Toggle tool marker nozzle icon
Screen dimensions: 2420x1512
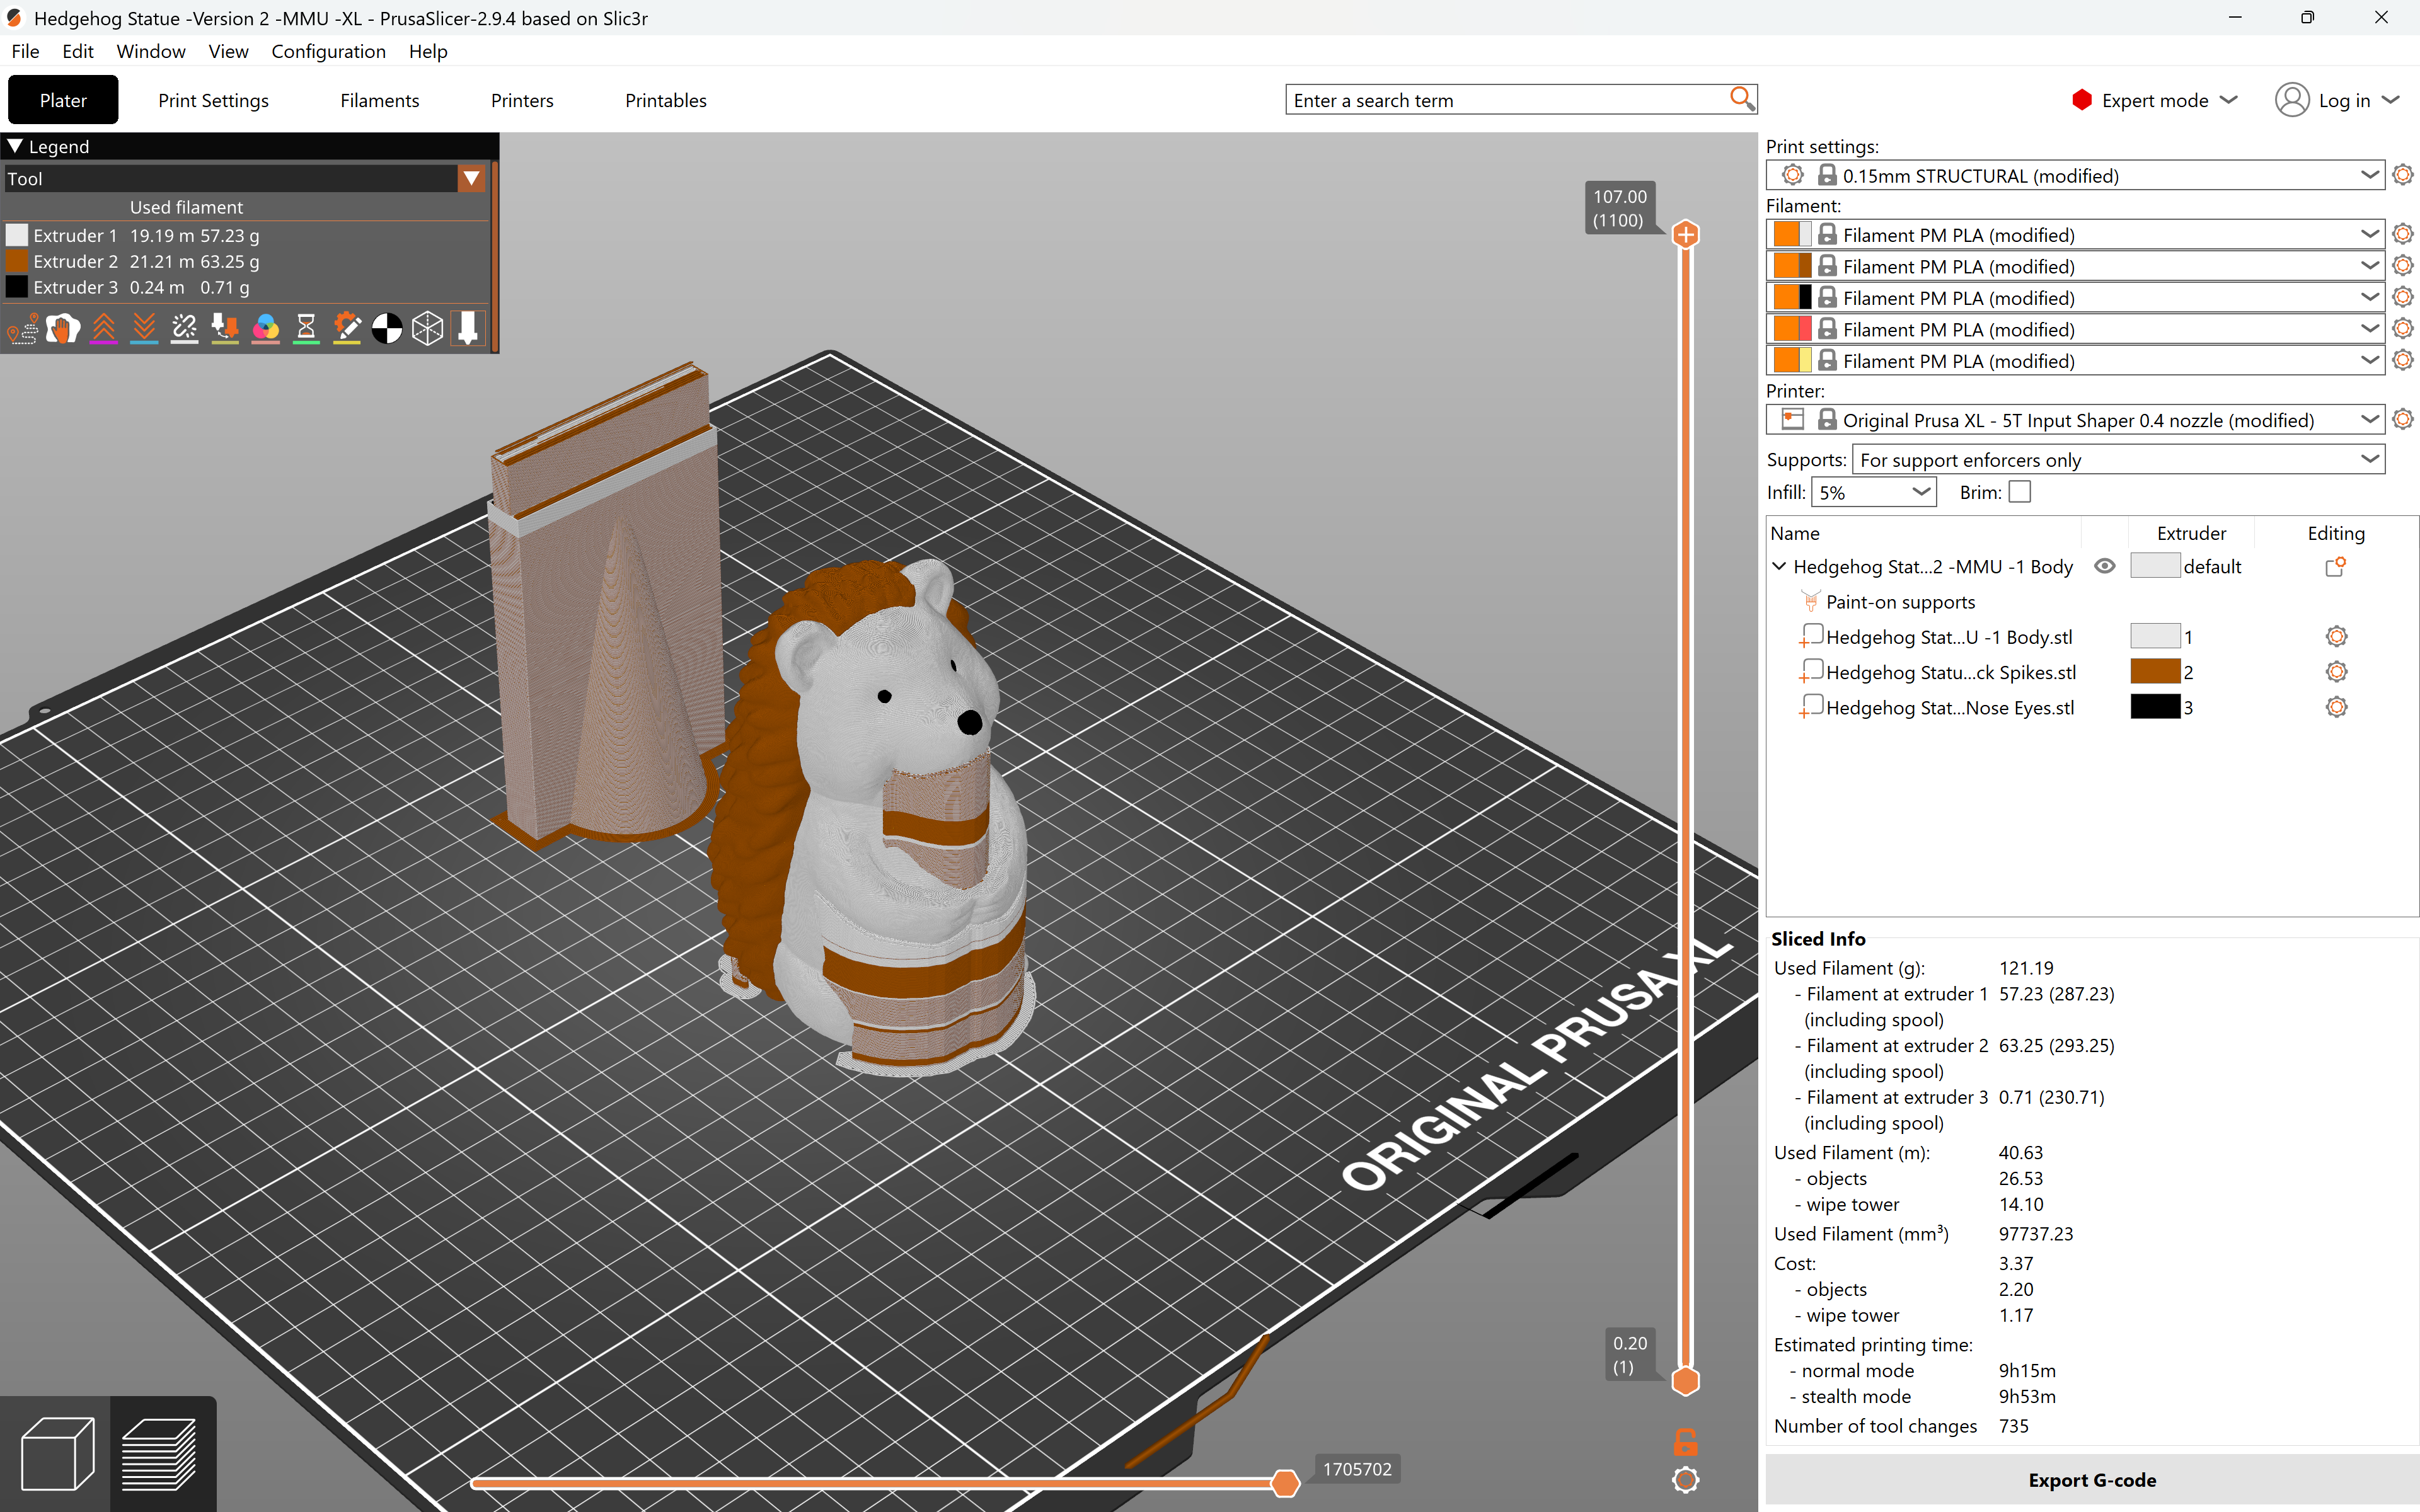[468, 328]
